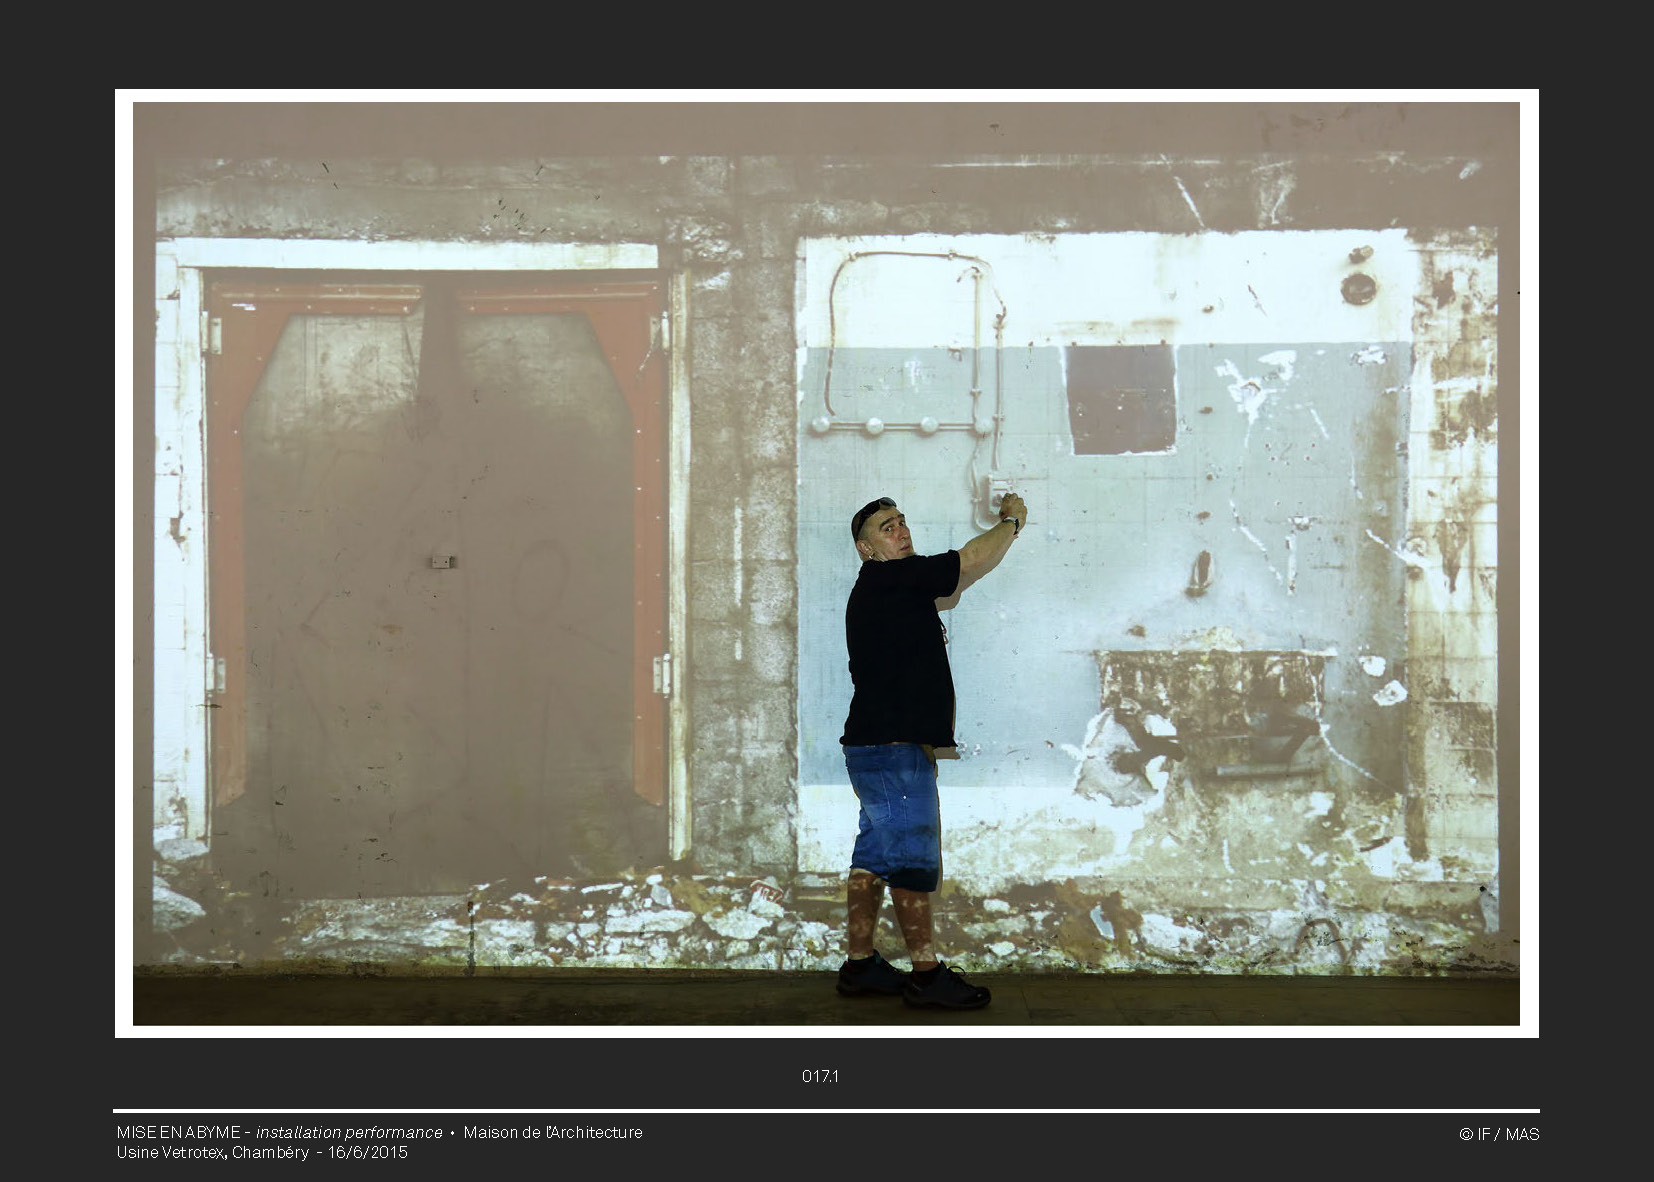Click the 'Maison de l'Architecture' text

(x=552, y=1132)
